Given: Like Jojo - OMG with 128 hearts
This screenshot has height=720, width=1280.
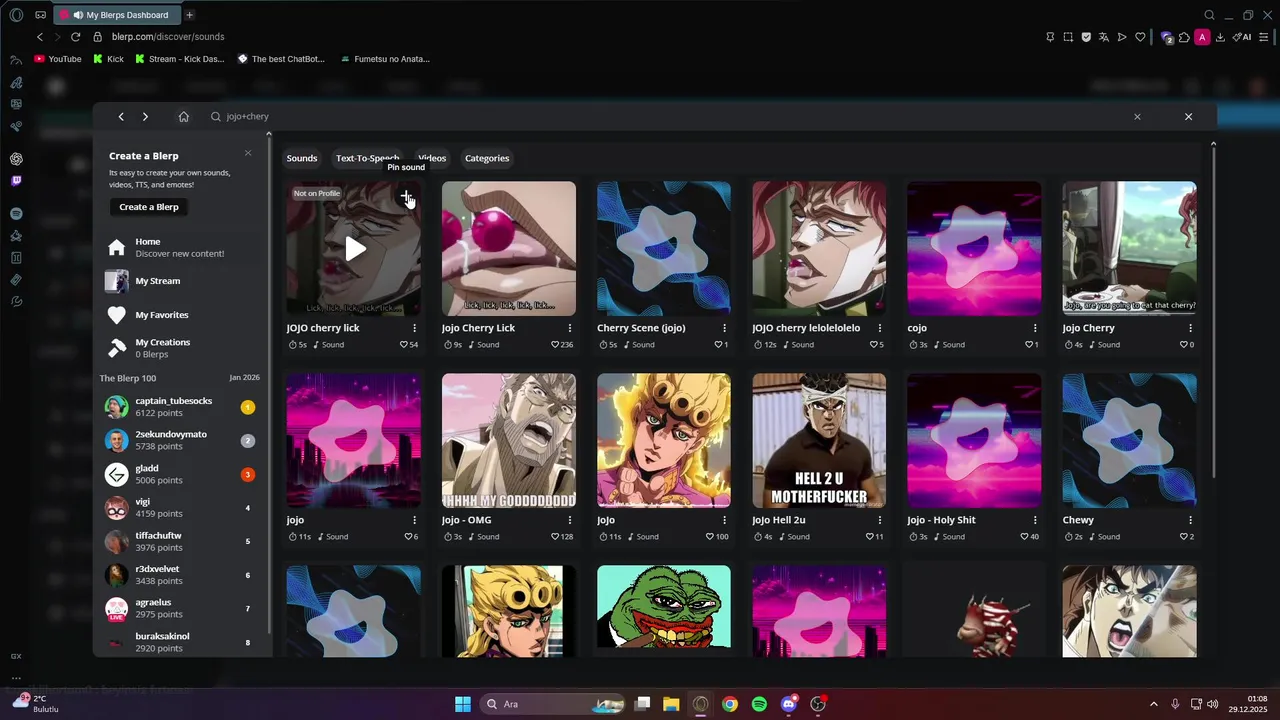Looking at the screenshot, I should (555, 537).
